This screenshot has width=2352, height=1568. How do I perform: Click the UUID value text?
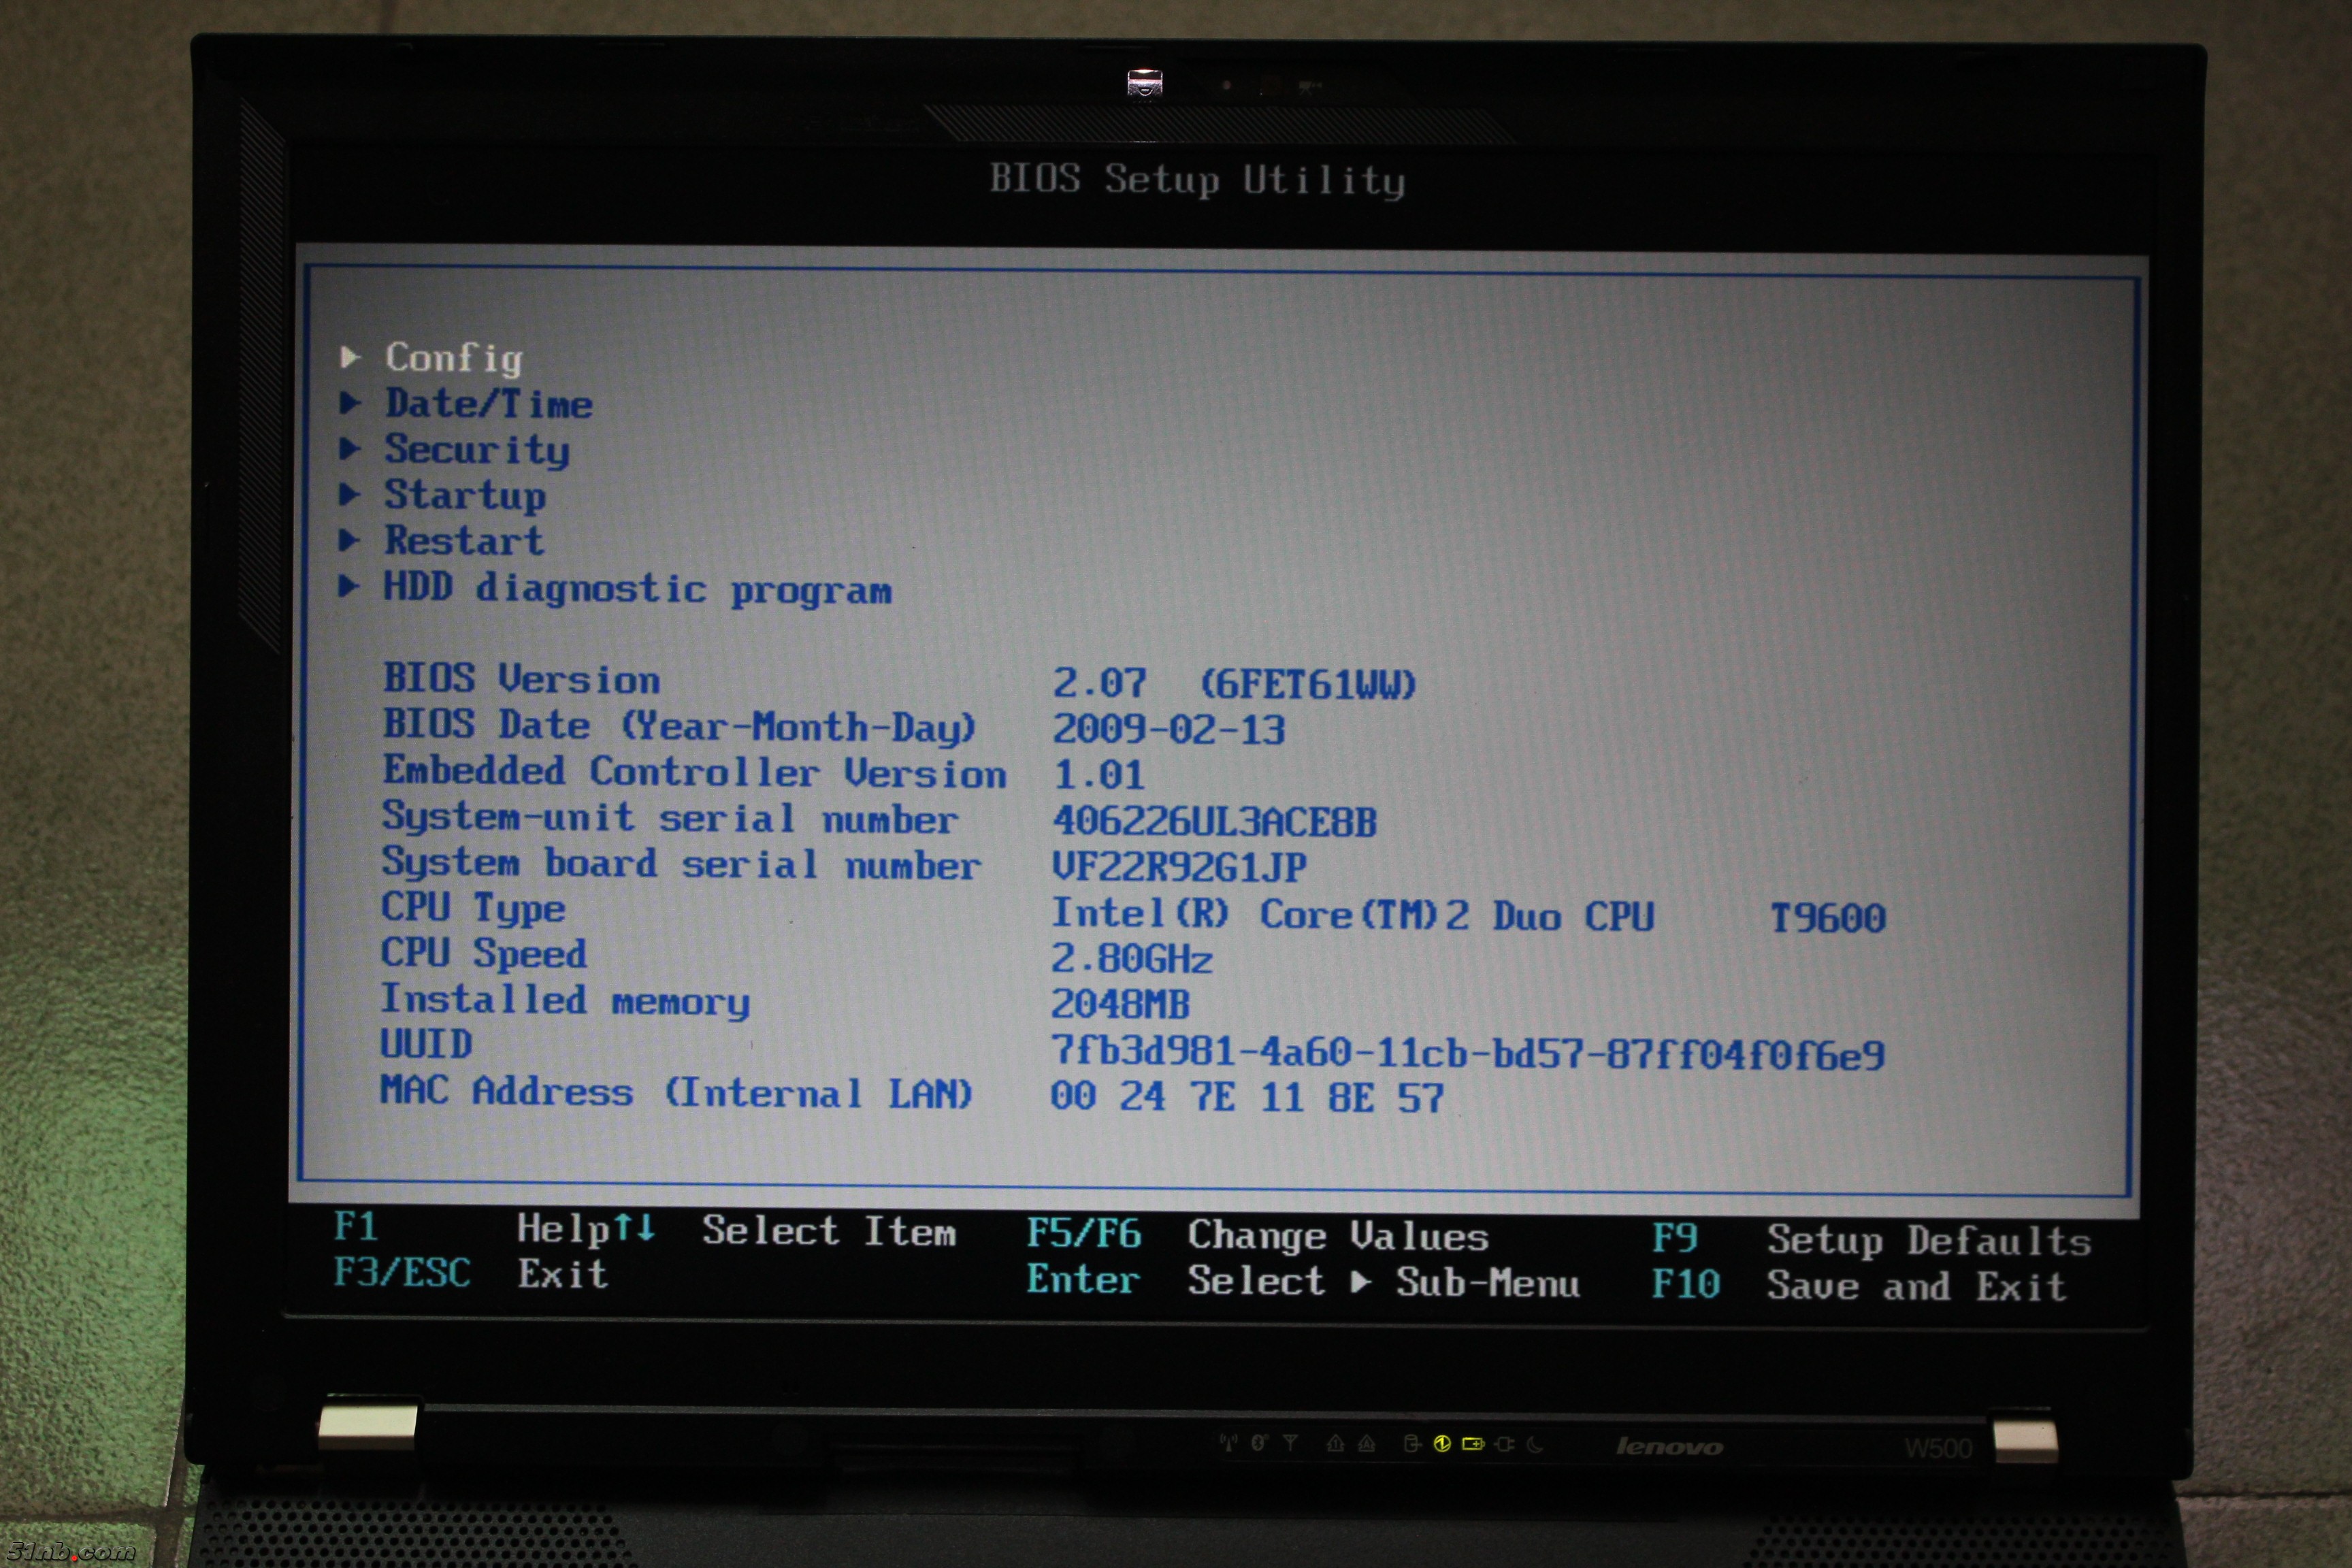click(x=1467, y=1053)
